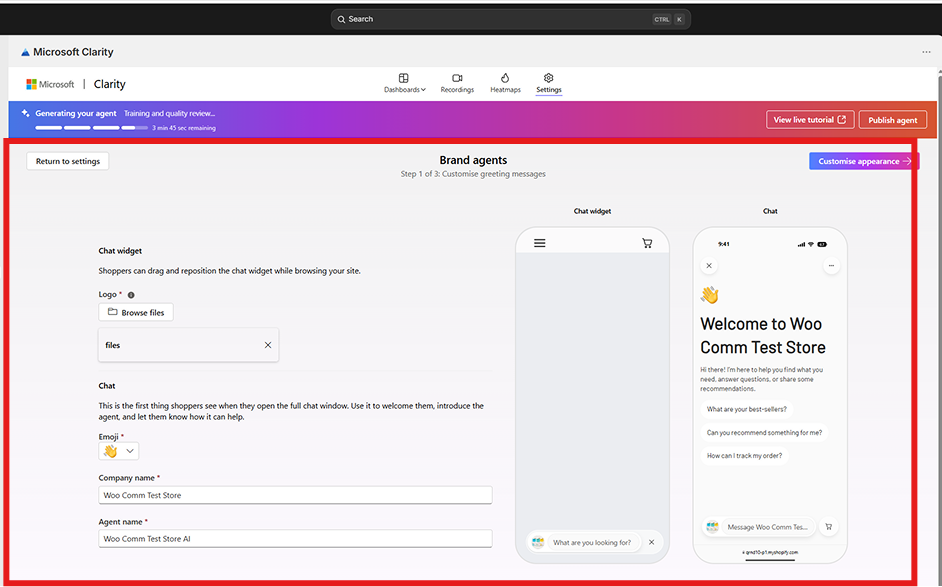Proceed with Customise appearance button
942x587 pixels.
(x=864, y=161)
